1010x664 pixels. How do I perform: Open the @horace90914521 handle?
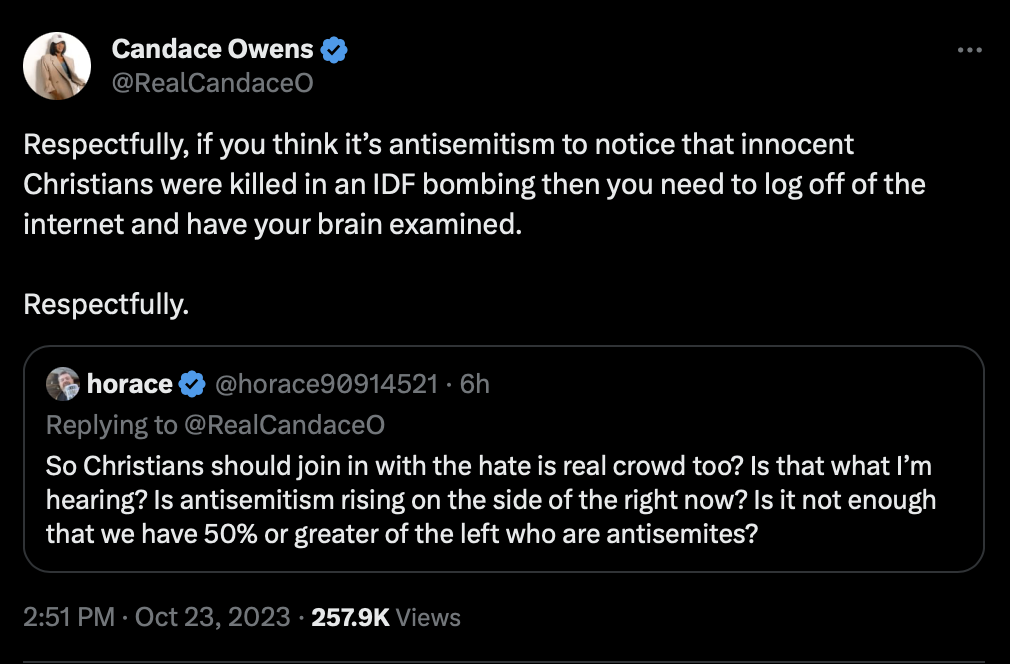[x=324, y=384]
